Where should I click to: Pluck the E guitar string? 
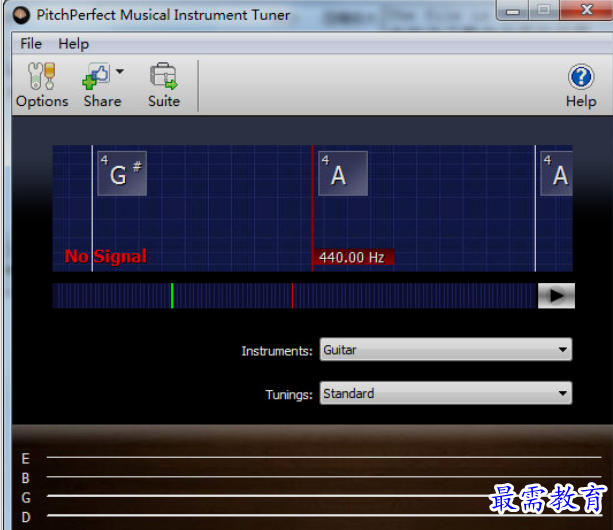pos(324,457)
